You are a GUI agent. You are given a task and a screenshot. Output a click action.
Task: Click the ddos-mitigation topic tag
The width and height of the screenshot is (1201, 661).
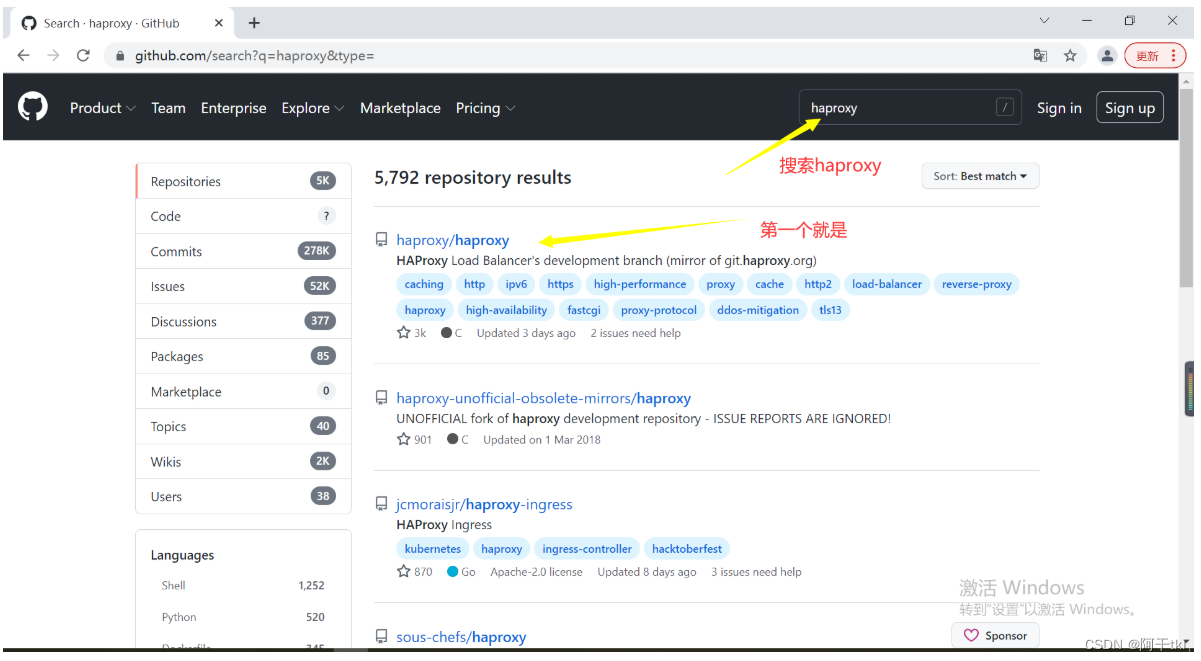(x=759, y=310)
